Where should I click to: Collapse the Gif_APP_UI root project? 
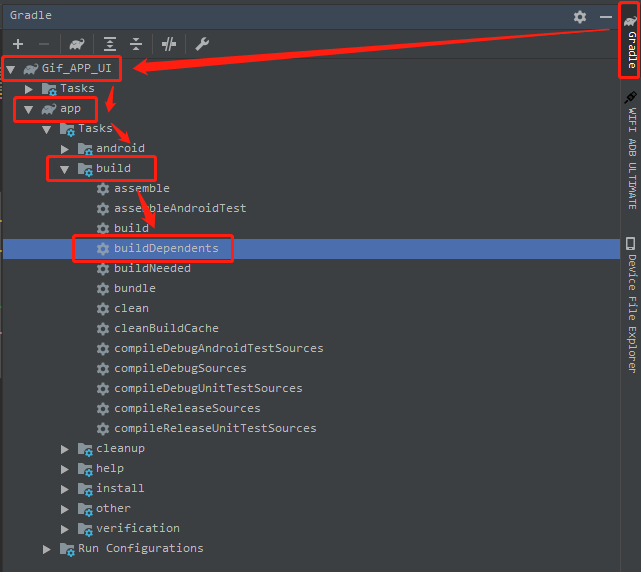click(11, 69)
